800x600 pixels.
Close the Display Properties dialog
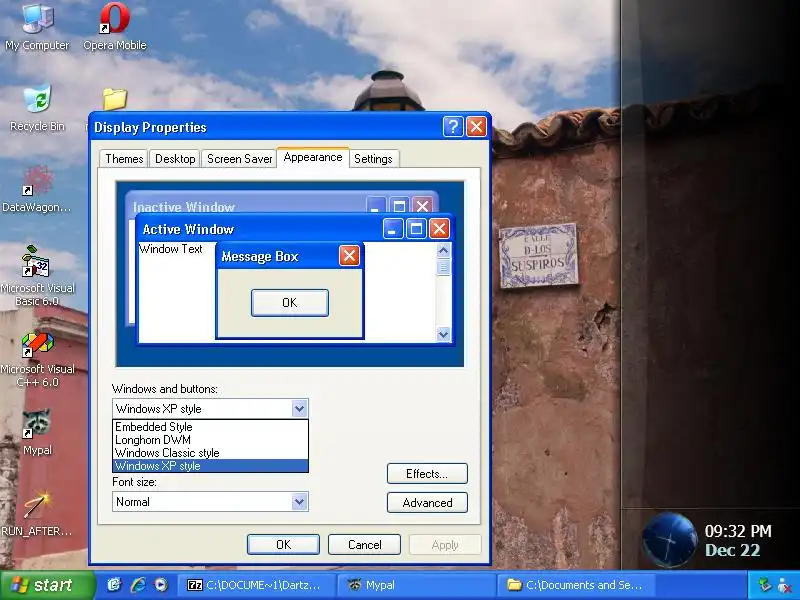pos(476,127)
